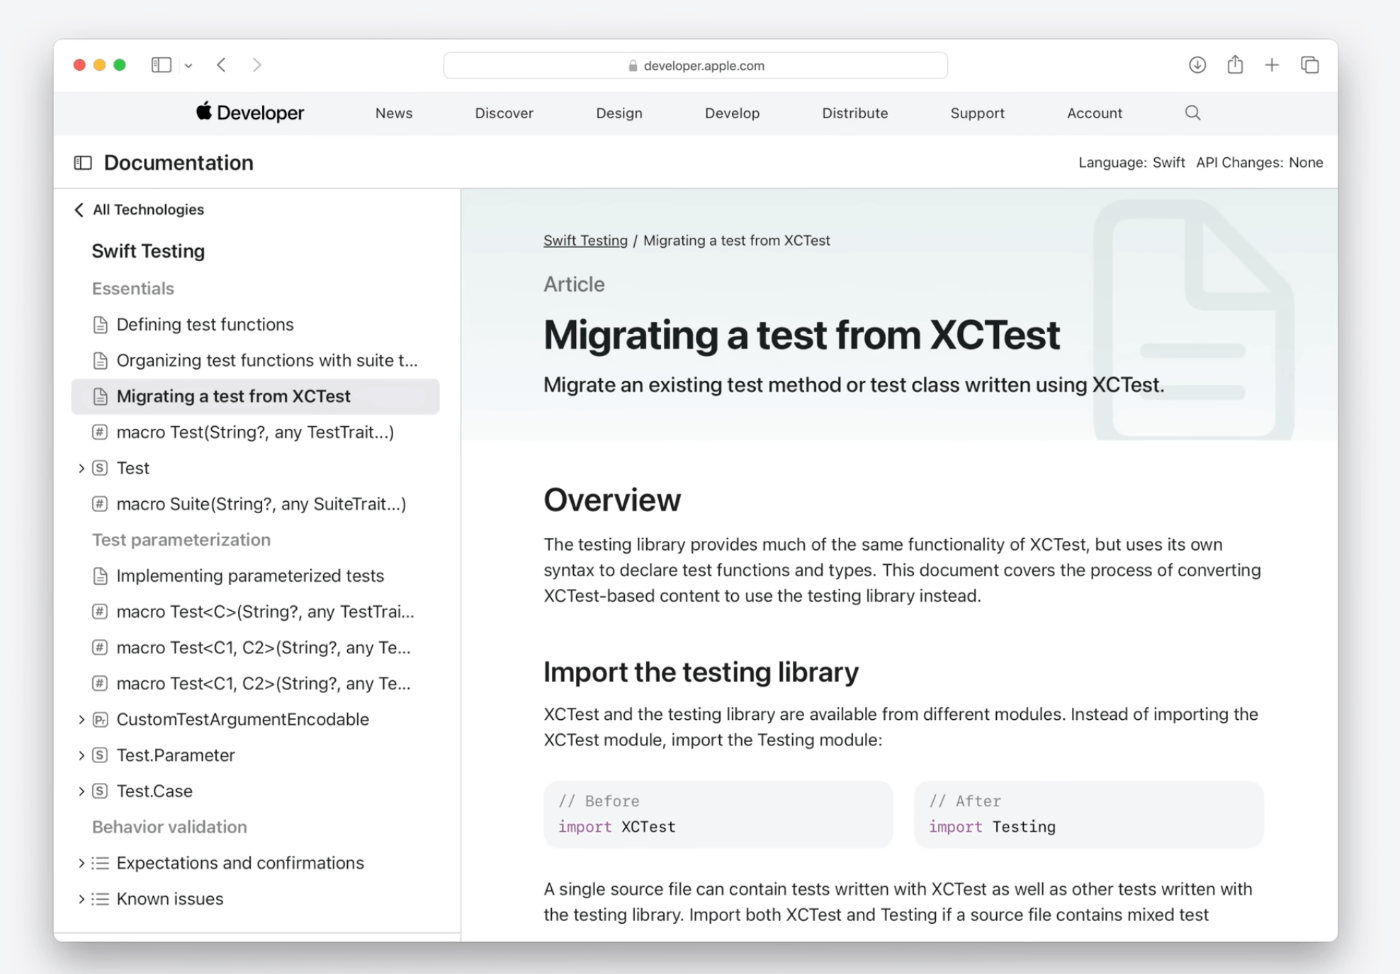Click the Migrating a test from XCTest title
1400x974 pixels.
[802, 335]
